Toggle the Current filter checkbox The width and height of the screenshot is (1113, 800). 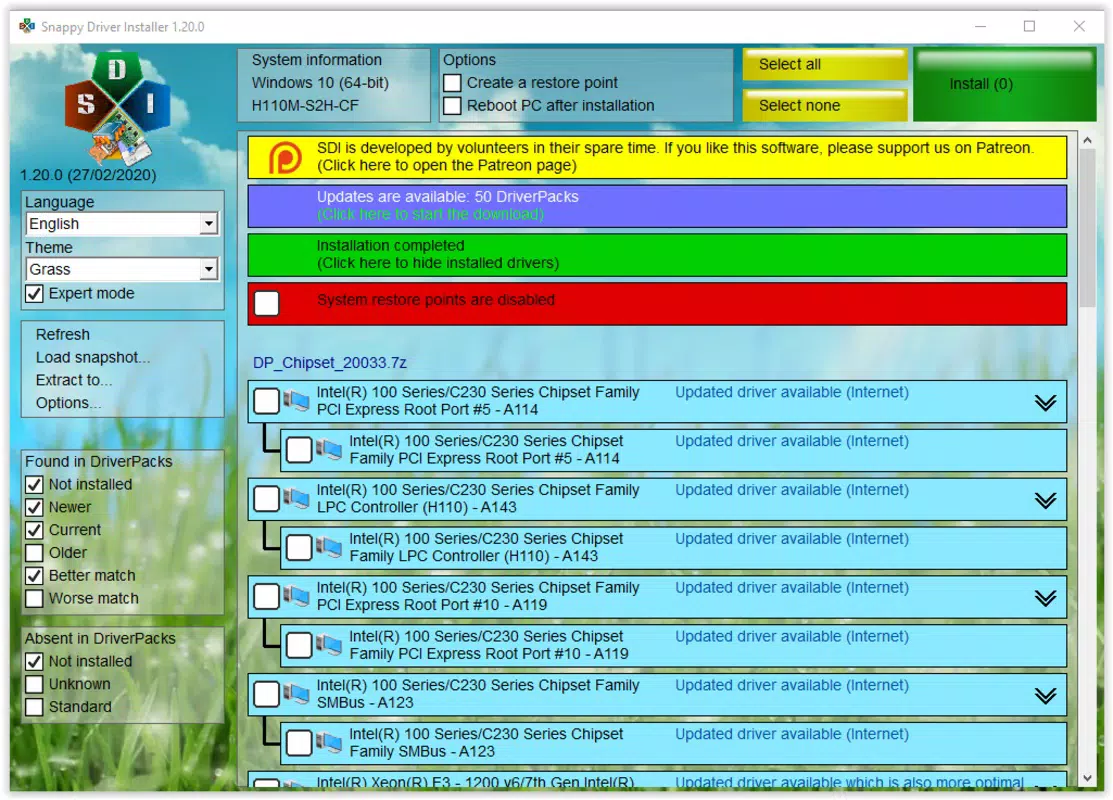(x=34, y=530)
